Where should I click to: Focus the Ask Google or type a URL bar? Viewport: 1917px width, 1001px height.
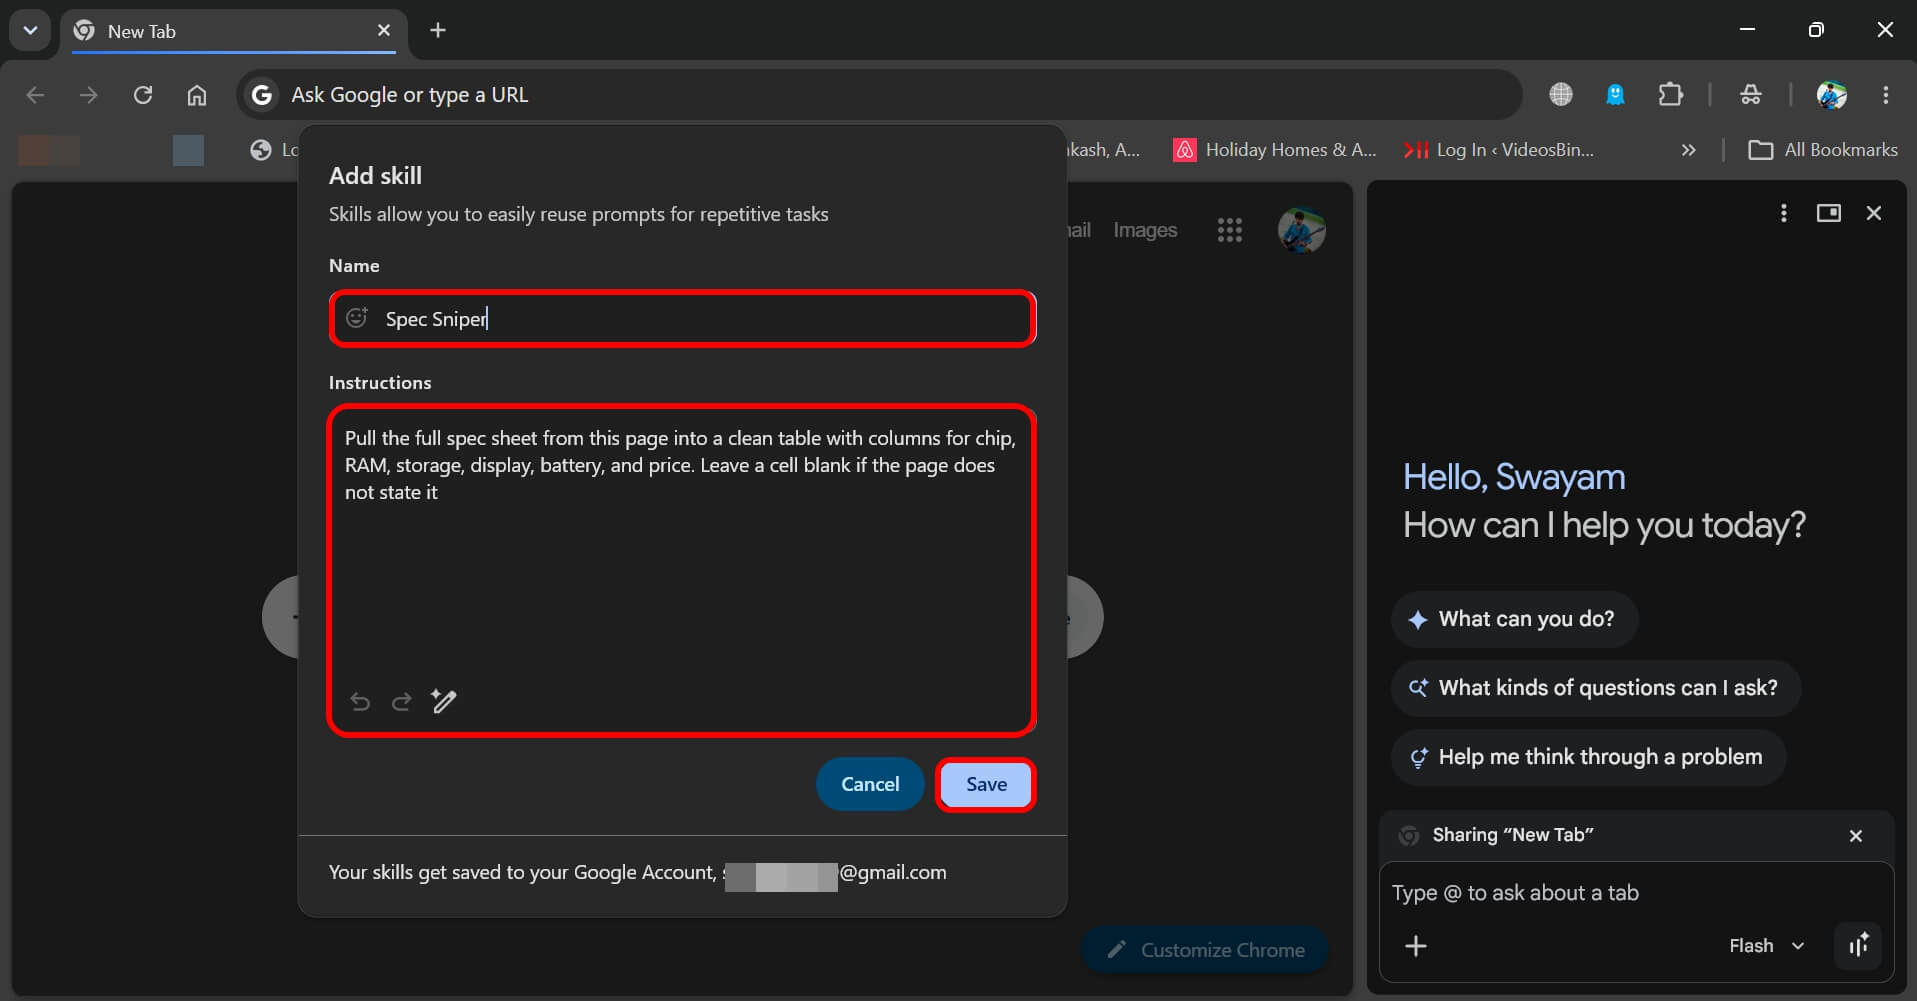point(879,95)
